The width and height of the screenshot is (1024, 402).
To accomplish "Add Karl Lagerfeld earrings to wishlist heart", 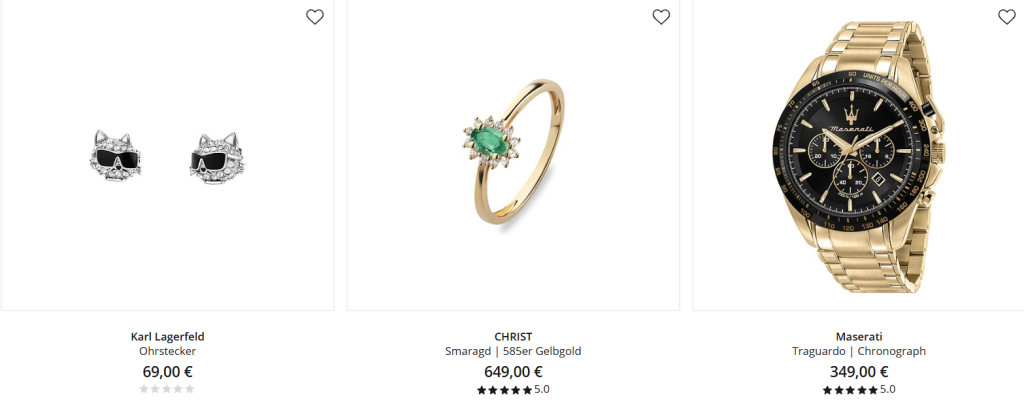I will click(x=315, y=17).
